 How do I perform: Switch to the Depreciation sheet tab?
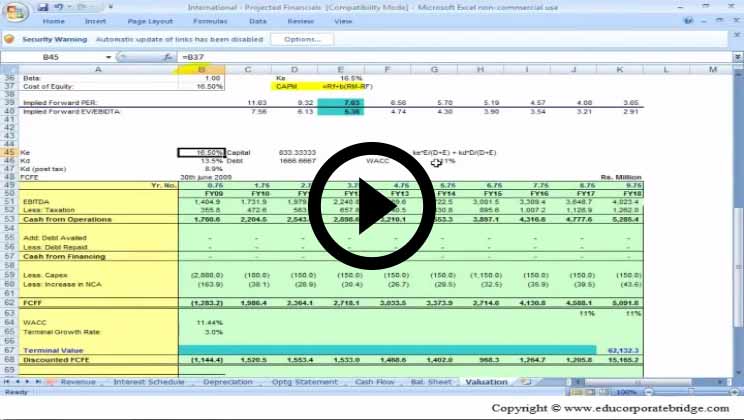click(228, 382)
